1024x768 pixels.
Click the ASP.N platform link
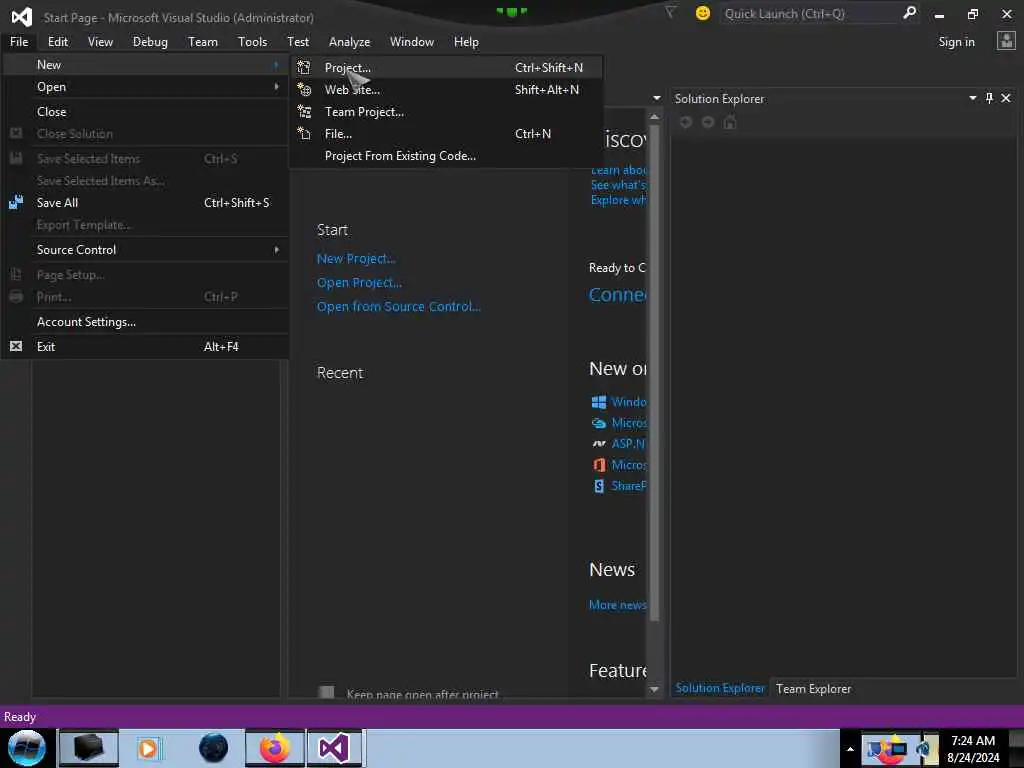point(628,443)
